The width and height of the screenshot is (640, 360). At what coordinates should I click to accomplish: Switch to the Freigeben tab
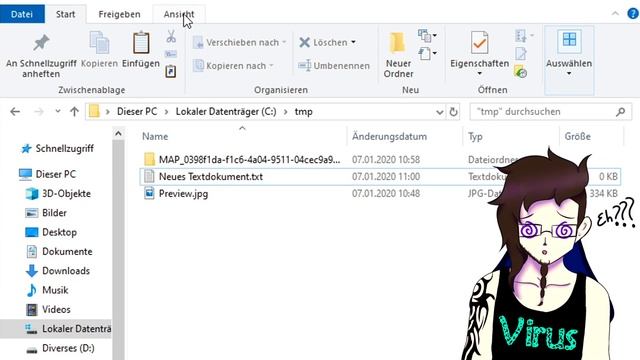[119, 14]
